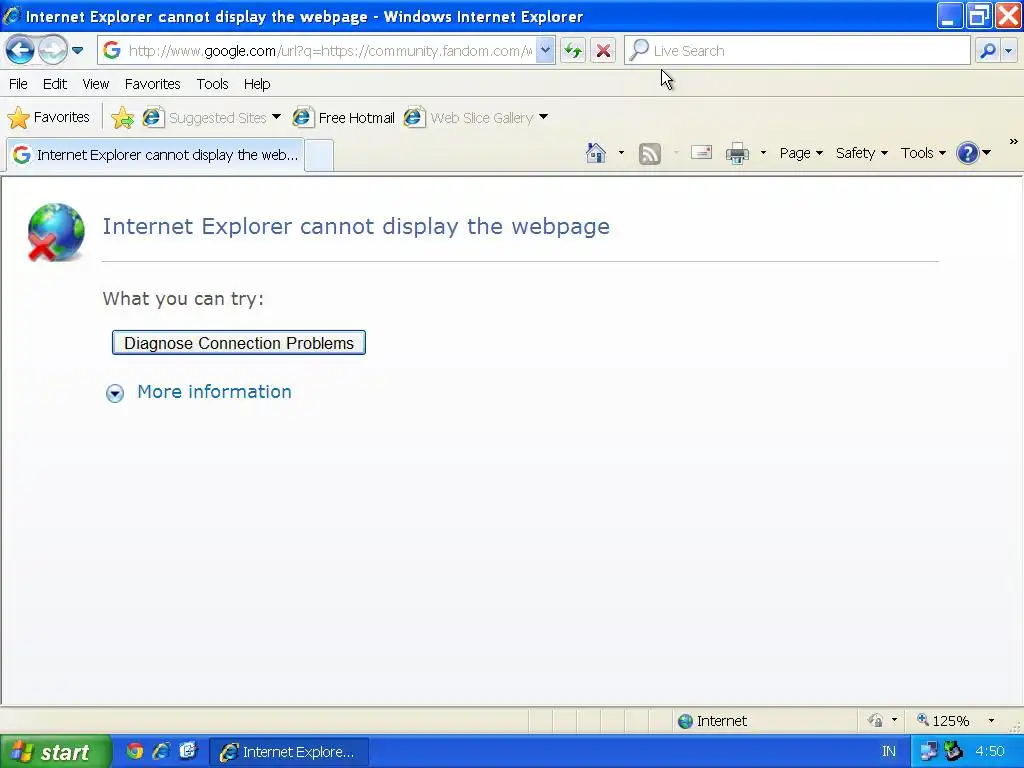Image resolution: width=1024 pixels, height=768 pixels.
Task: Expand the More information link
Action: 214,392
